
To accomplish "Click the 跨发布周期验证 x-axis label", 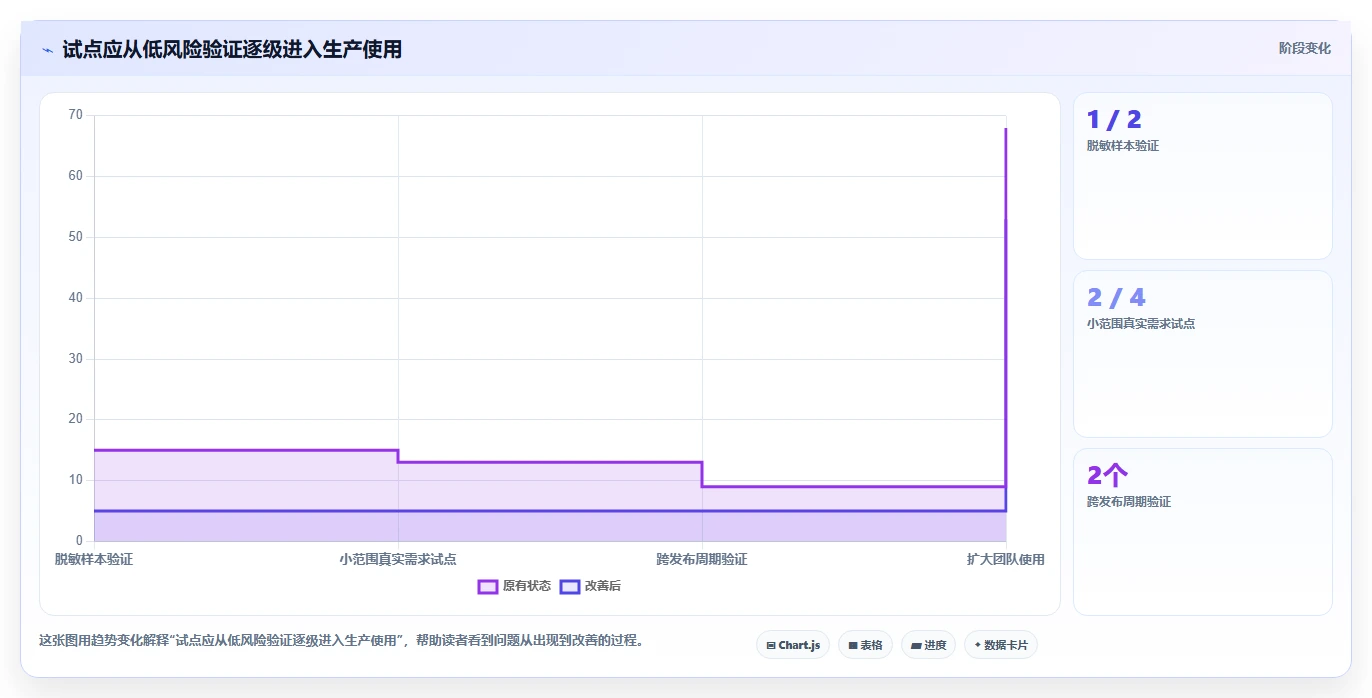I will pyautogui.click(x=702, y=559).
